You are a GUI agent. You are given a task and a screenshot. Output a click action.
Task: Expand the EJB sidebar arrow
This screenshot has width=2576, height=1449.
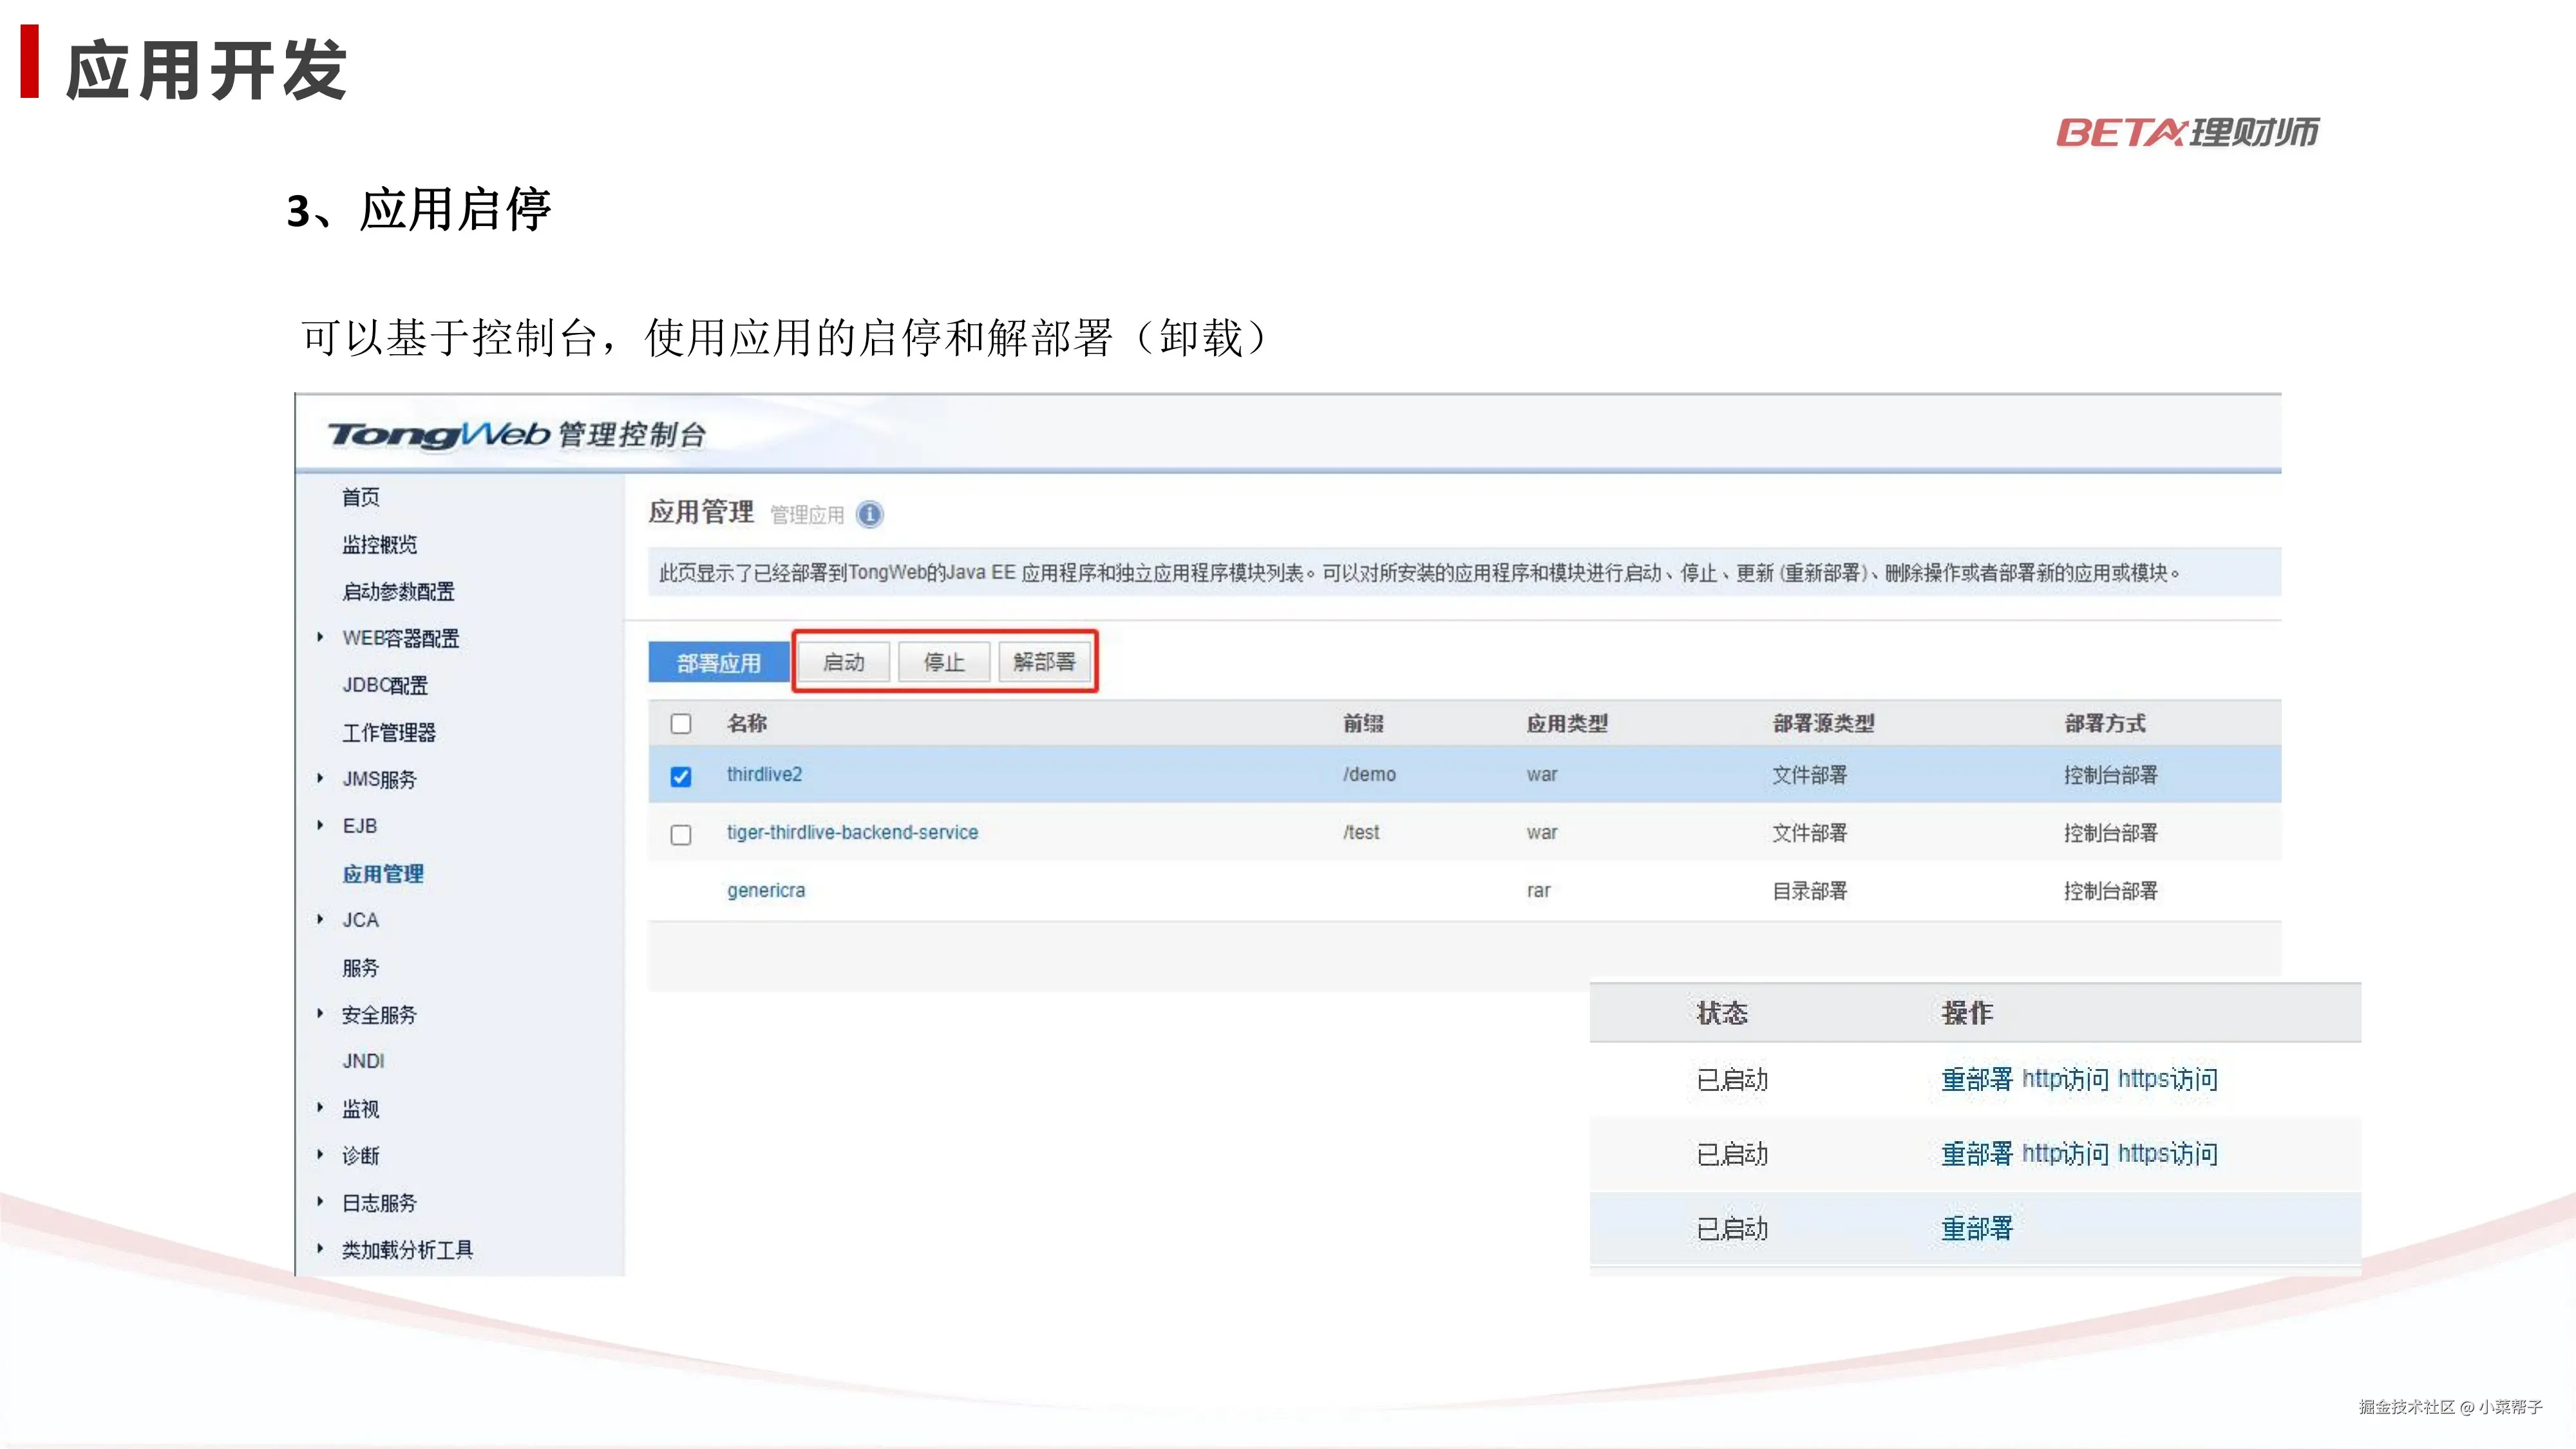320,825
